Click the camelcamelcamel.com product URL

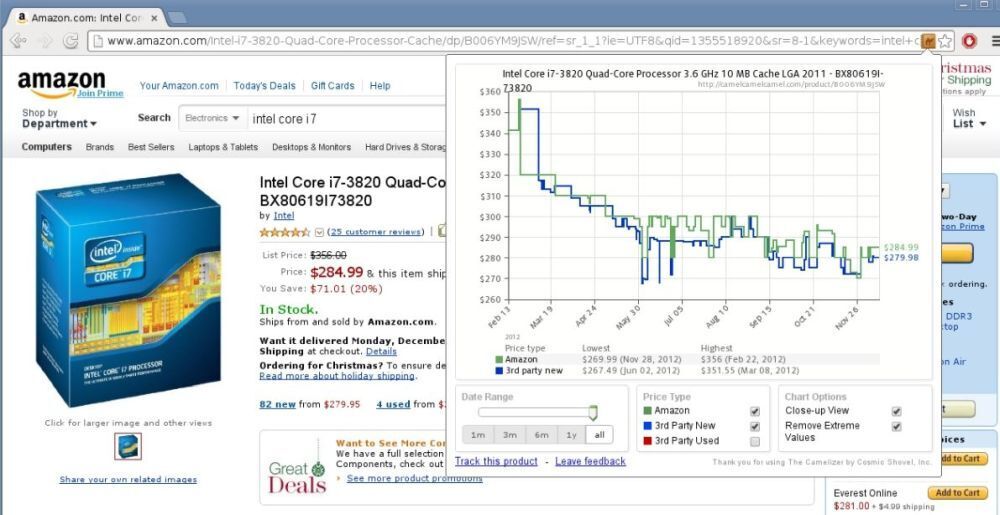(791, 84)
